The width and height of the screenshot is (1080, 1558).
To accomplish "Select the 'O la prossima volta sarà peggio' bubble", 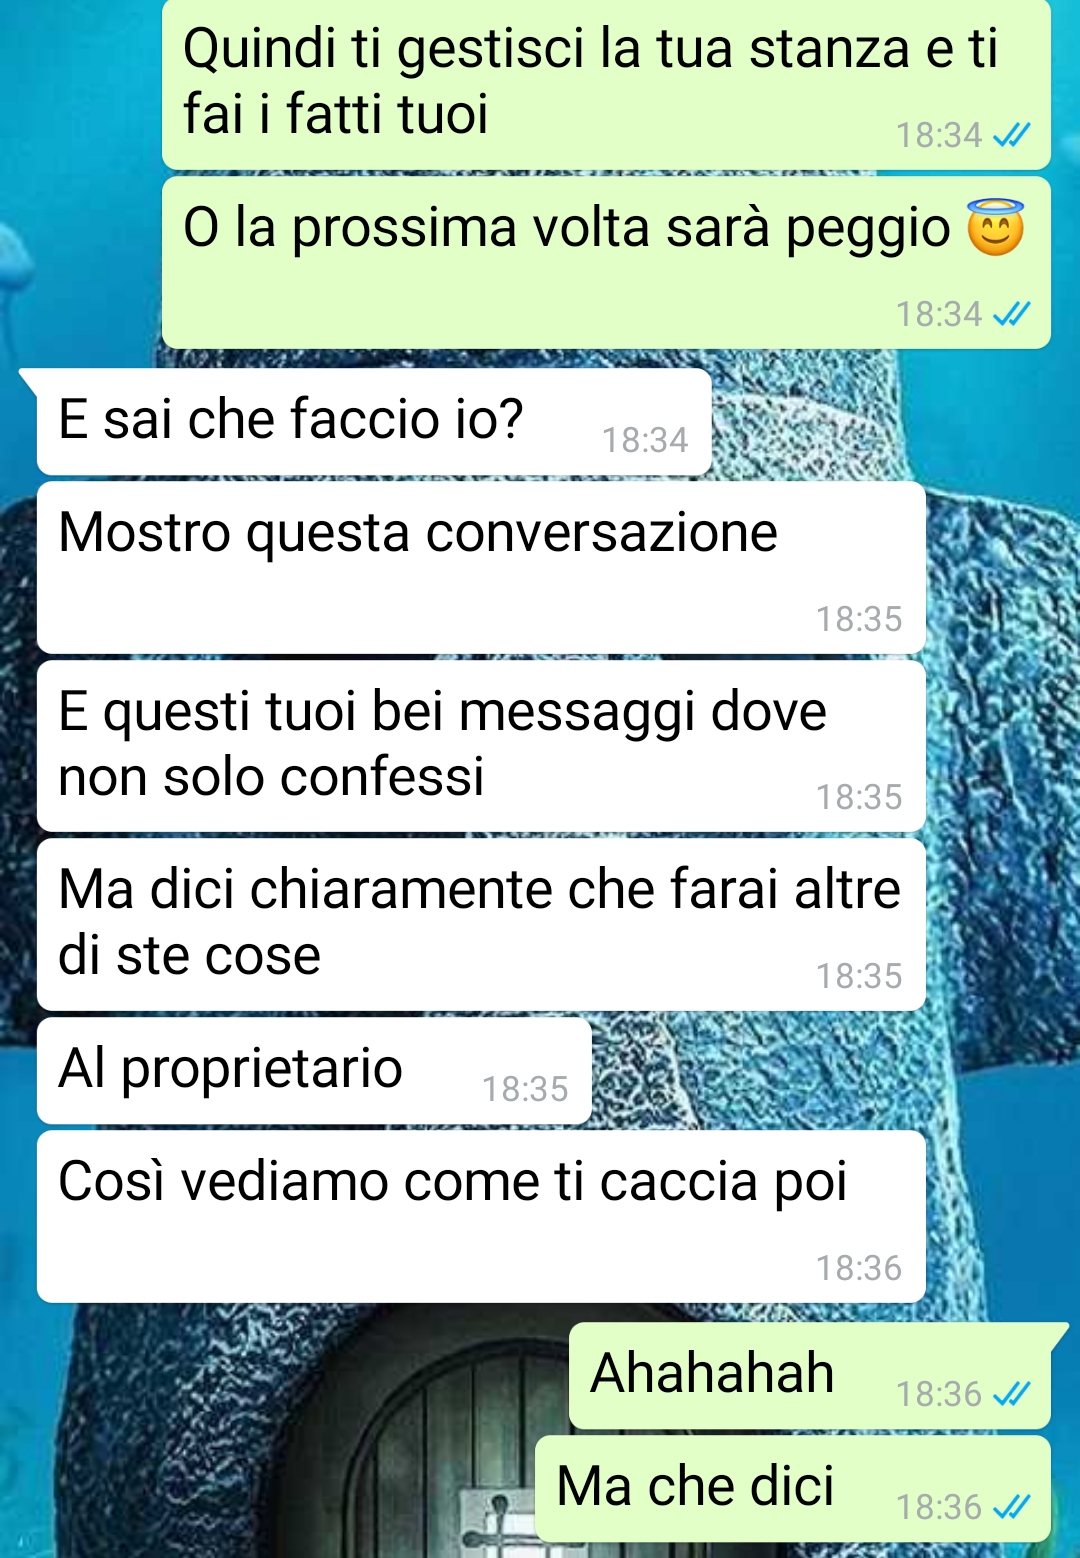I will [x=606, y=263].
